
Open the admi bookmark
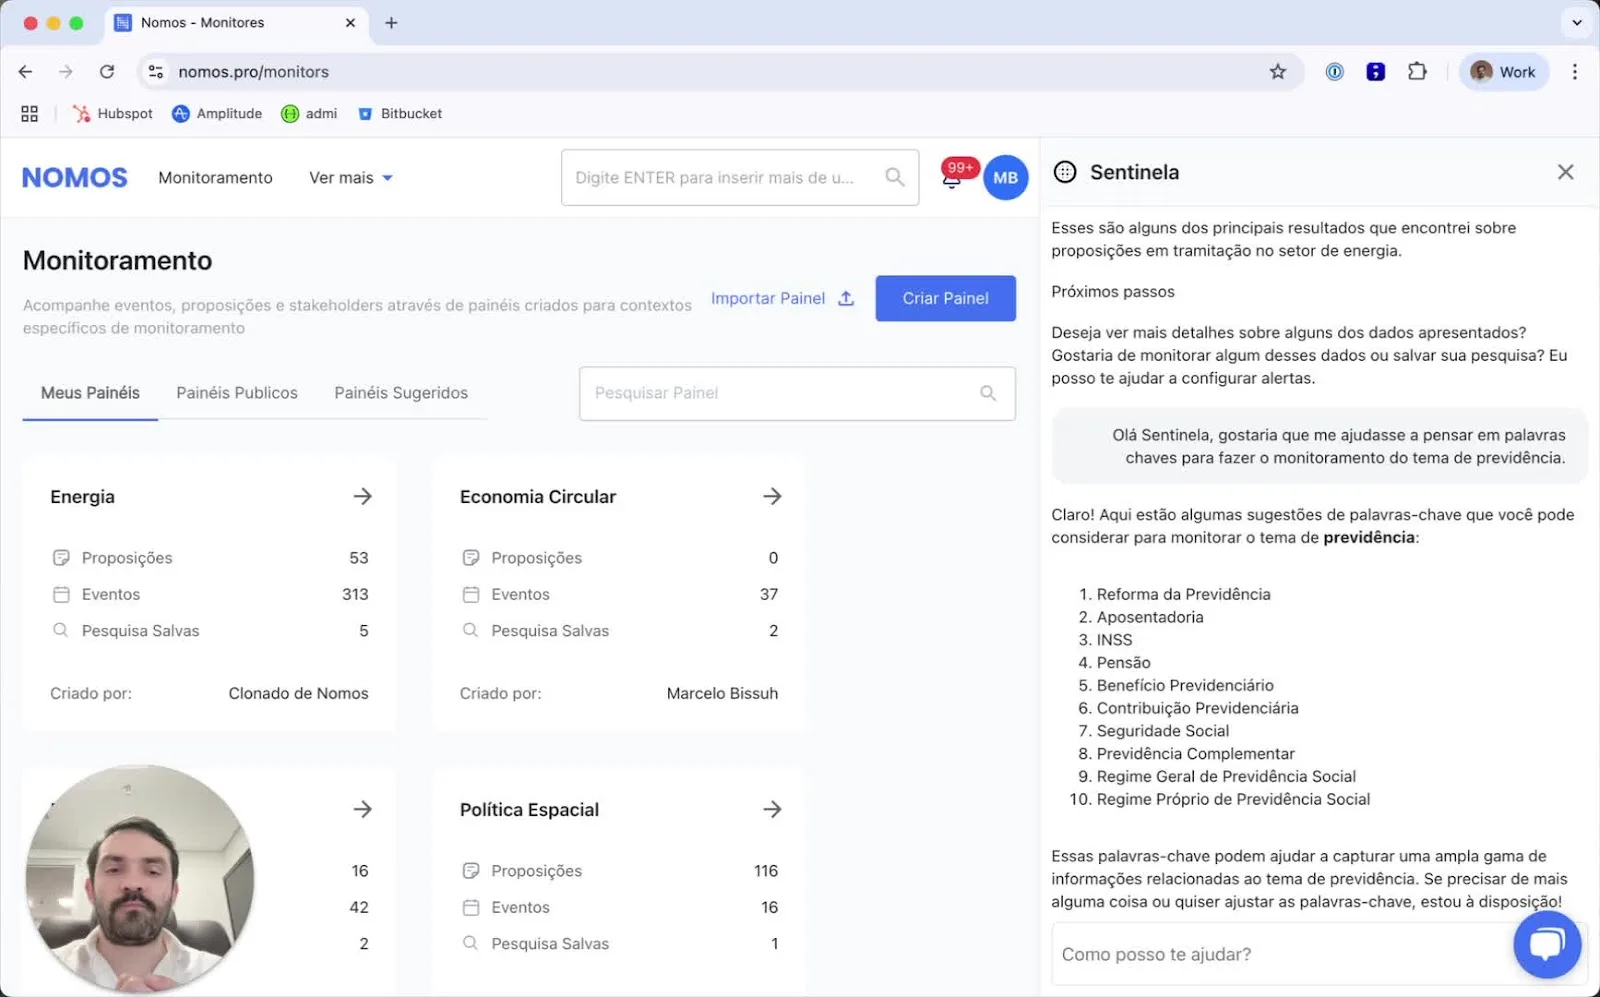309,114
